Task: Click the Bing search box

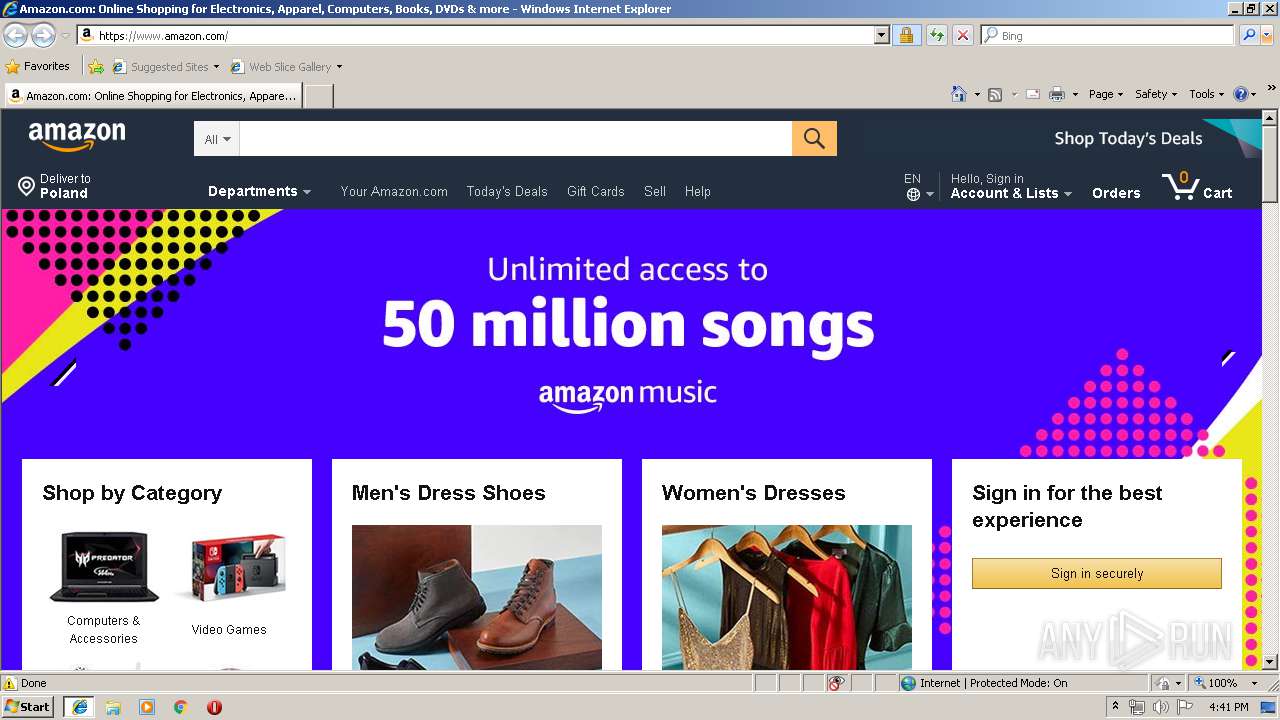Action: (x=1108, y=35)
